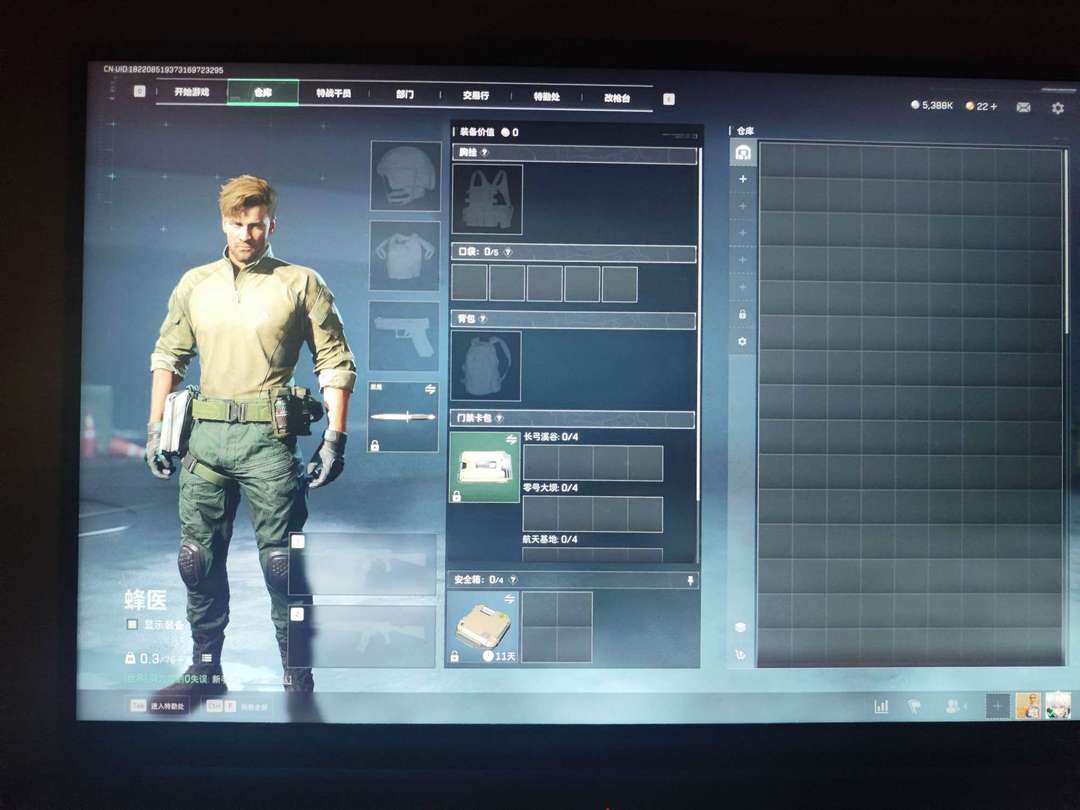1080x810 pixels.
Task: Click the locked warehouse slot icon
Action: click(x=742, y=314)
